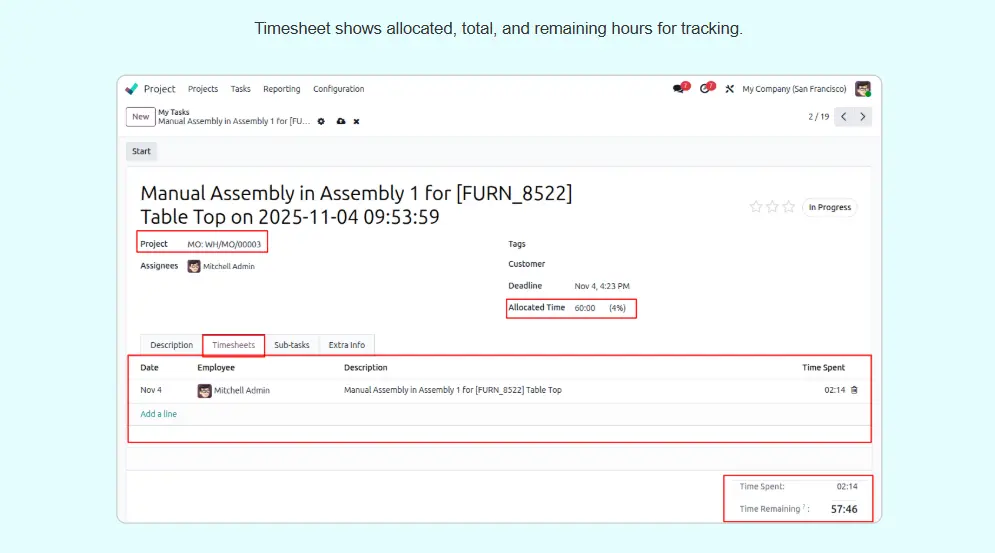Open the In Progress state dropdown
This screenshot has width=995, height=553.
(x=829, y=207)
